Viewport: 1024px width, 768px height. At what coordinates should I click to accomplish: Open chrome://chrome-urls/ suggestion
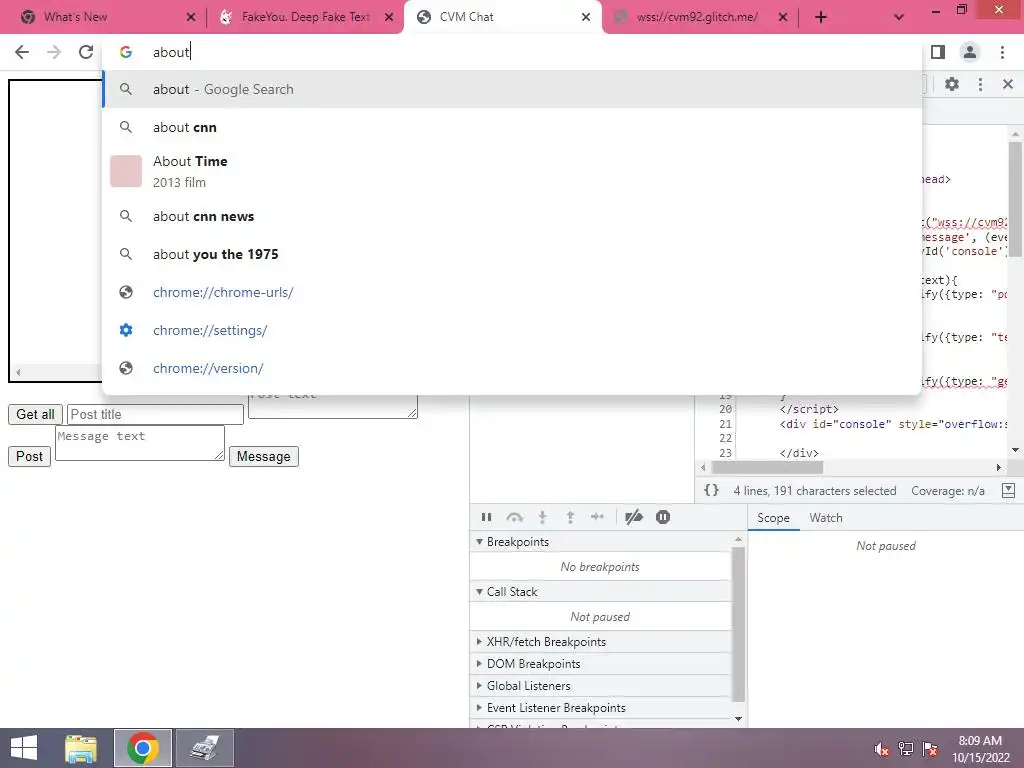pos(512,292)
